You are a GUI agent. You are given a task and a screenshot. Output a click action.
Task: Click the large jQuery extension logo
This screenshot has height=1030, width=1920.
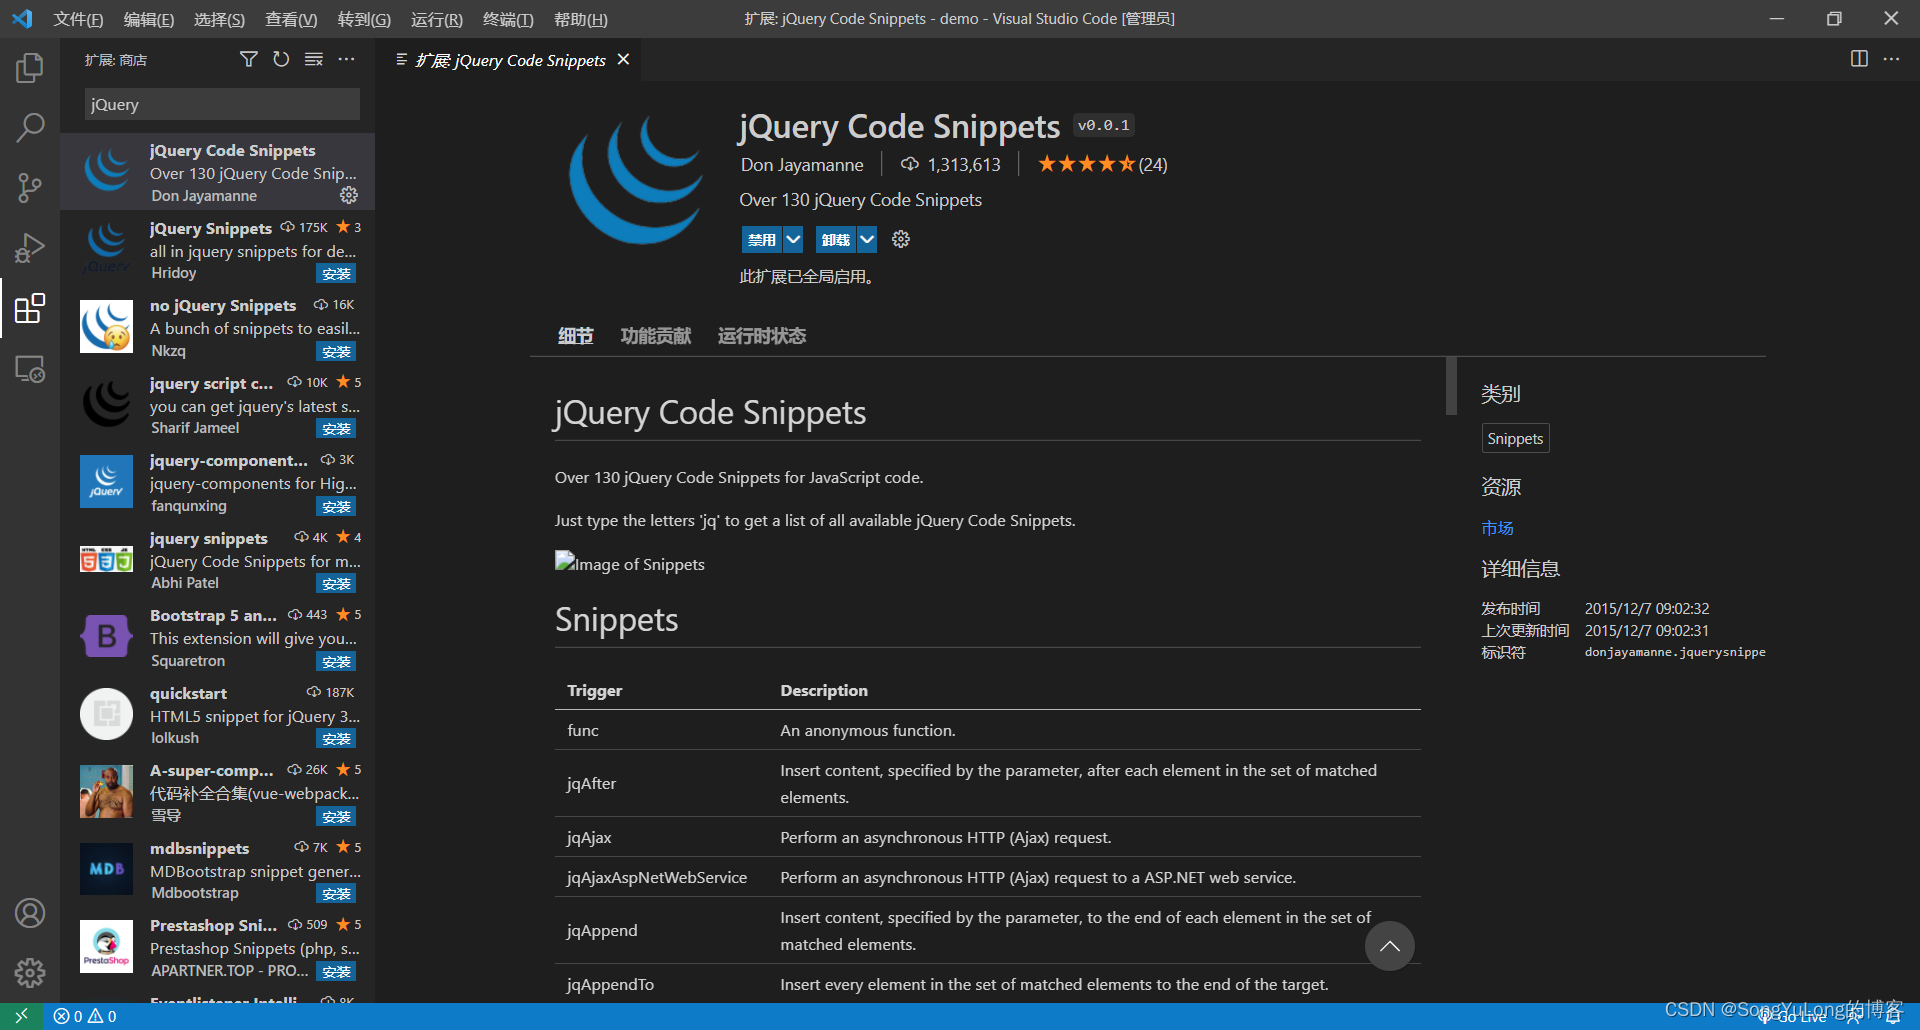635,180
